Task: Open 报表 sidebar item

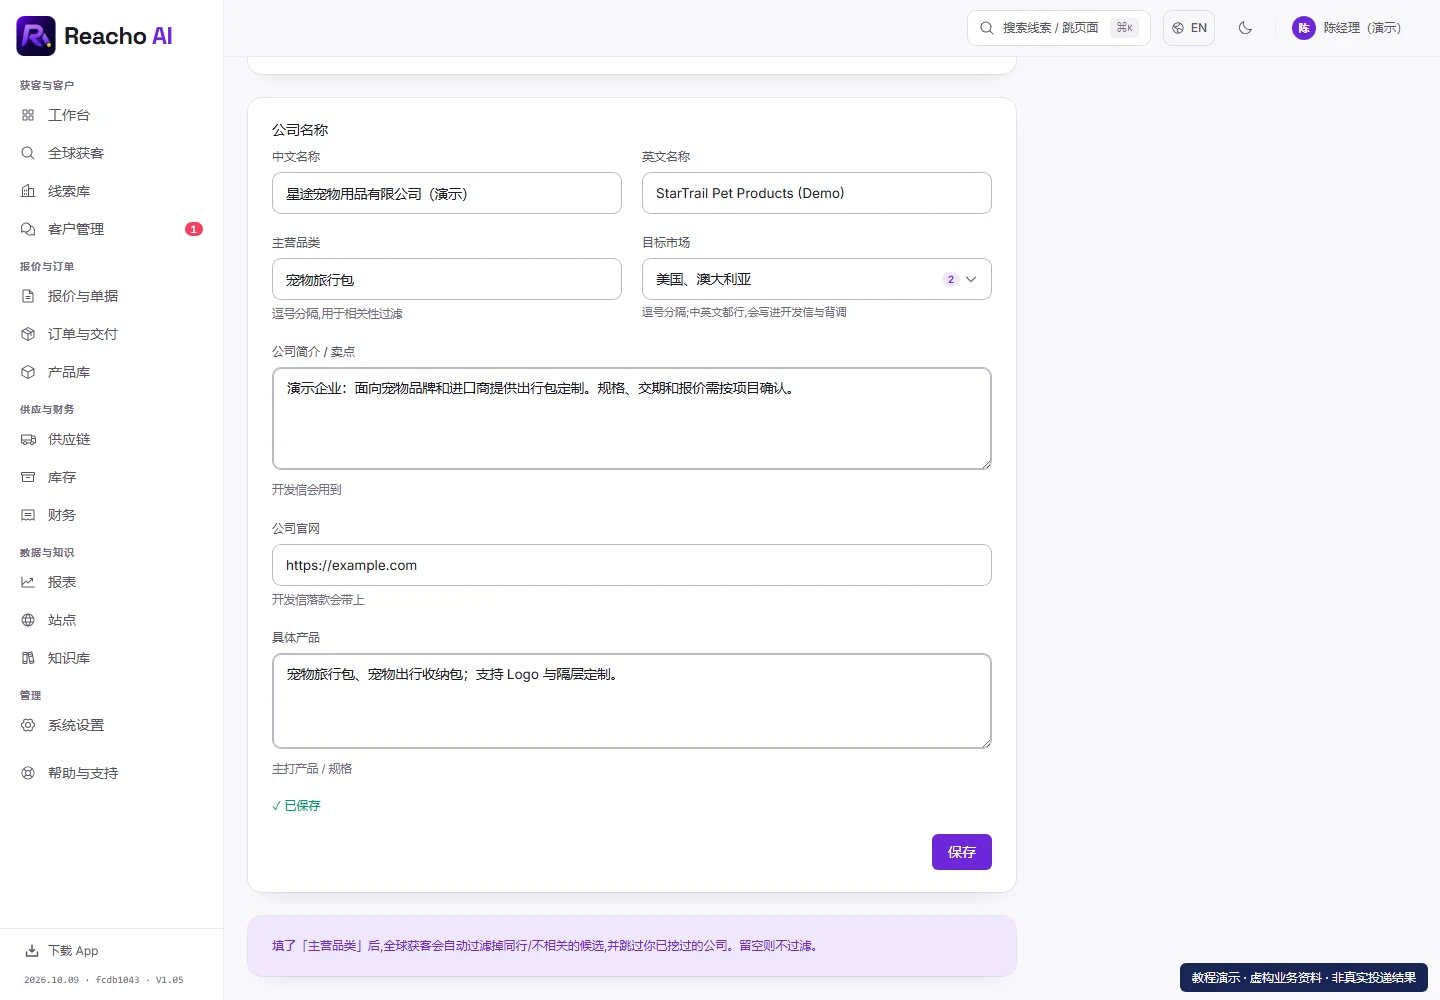Action: 111,582
